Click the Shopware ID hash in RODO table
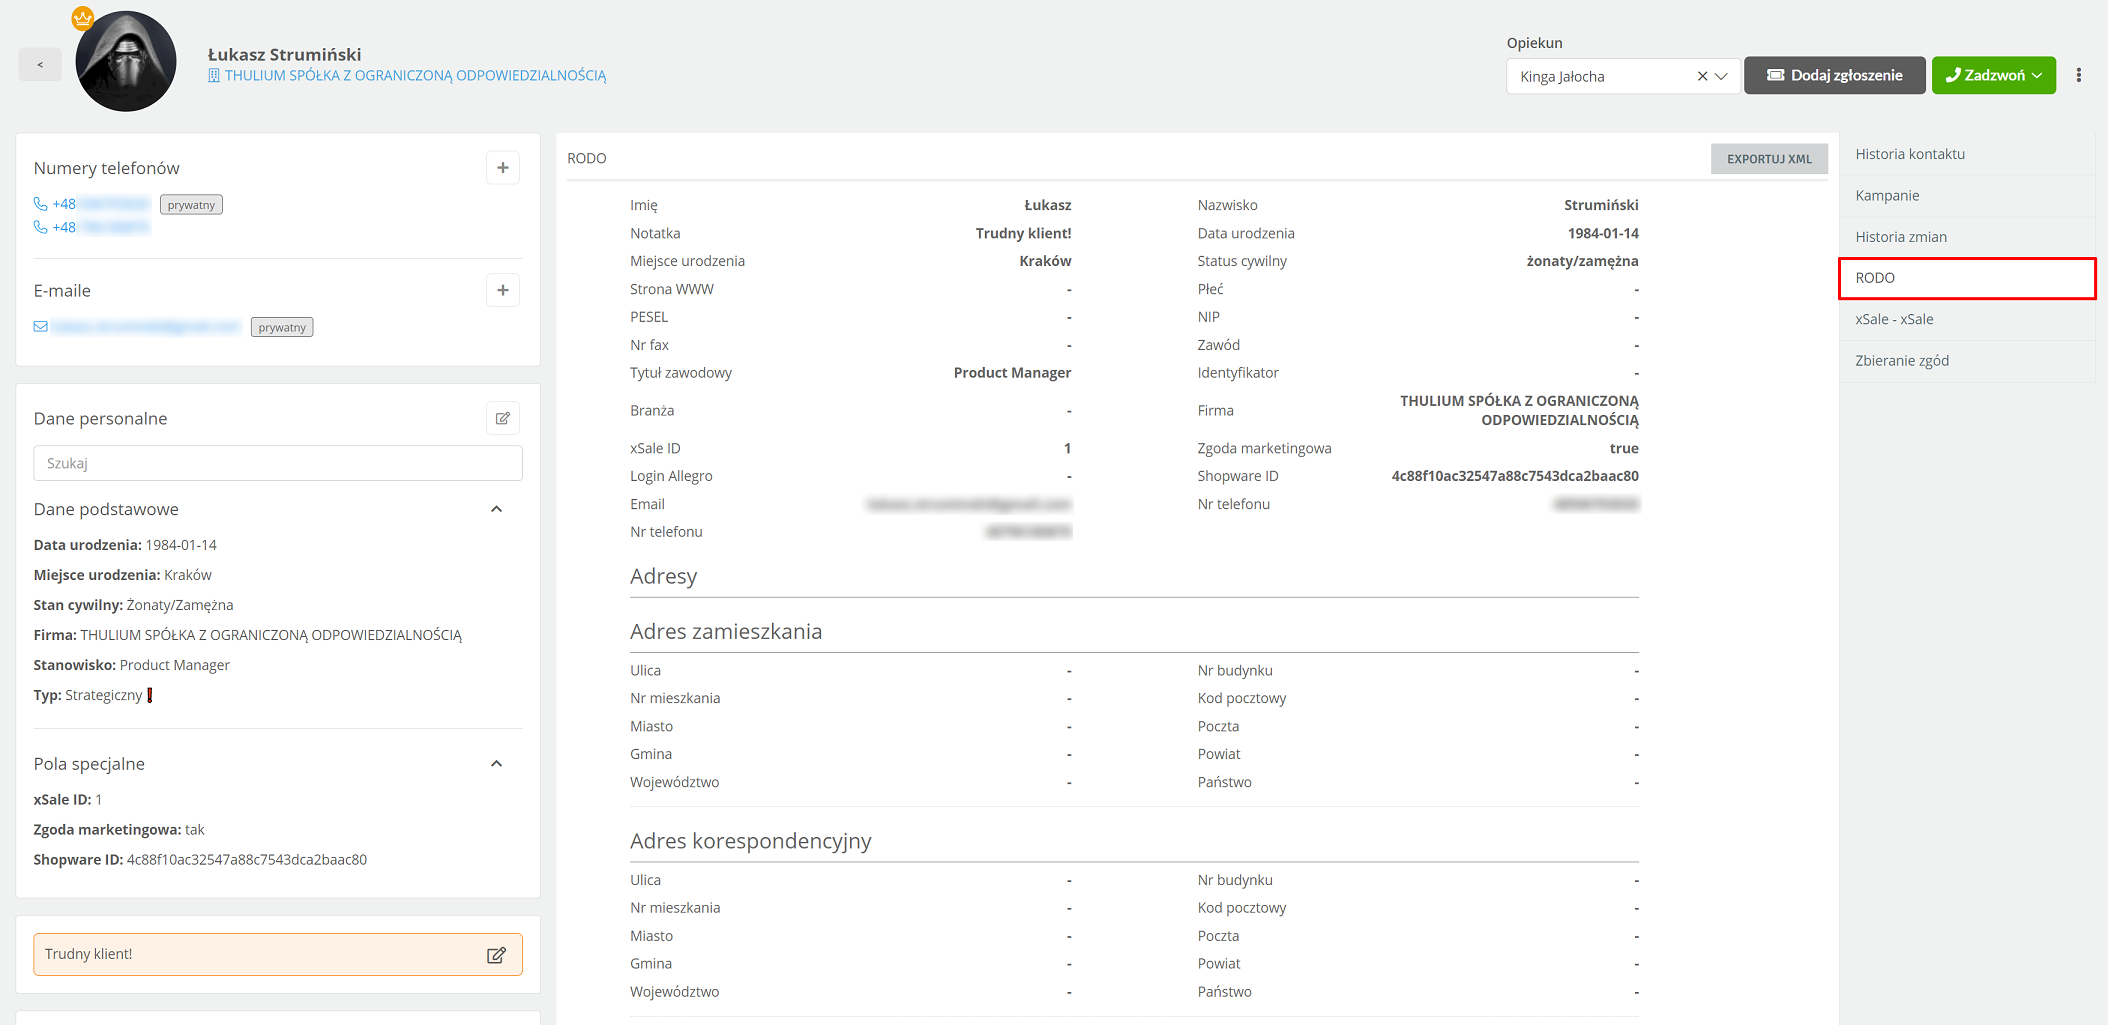The image size is (2108, 1025). pos(1515,476)
